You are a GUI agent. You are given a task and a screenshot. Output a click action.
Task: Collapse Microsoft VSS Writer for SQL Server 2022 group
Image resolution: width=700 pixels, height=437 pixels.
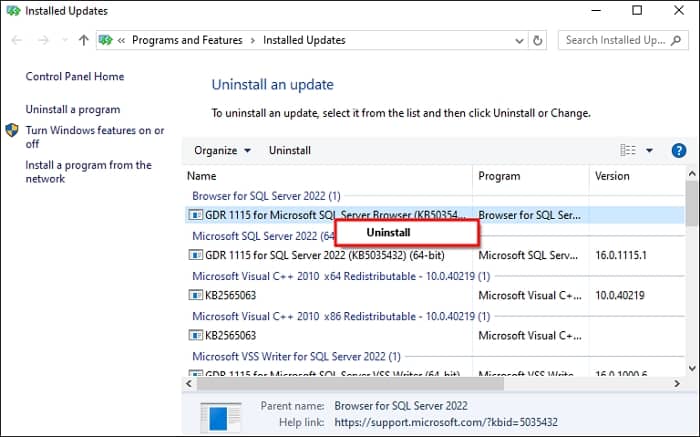point(296,357)
